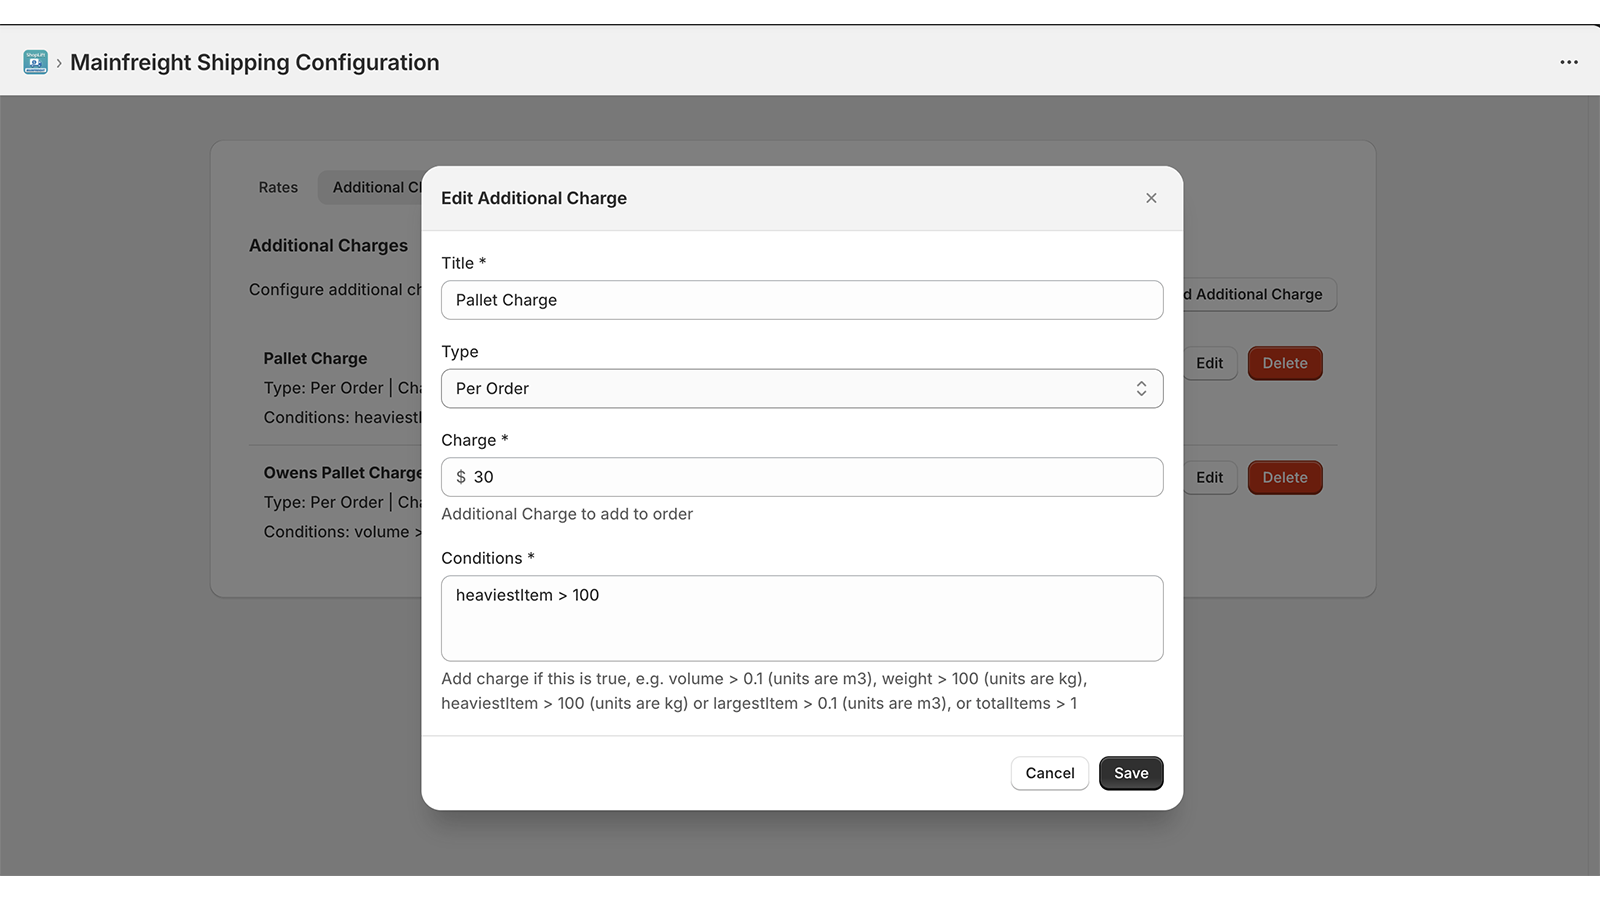Image resolution: width=1600 pixels, height=900 pixels.
Task: Click the Type dropdown's up-down chevron control
Action: pos(1141,388)
